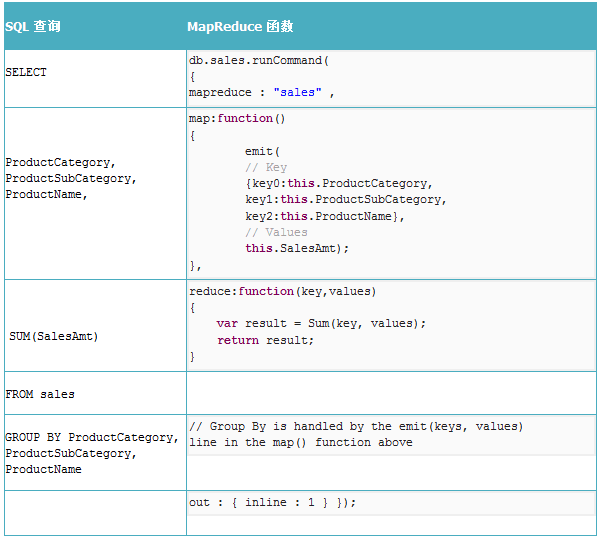Click the "return result;" code line
The image size is (604, 541).
pos(265,340)
